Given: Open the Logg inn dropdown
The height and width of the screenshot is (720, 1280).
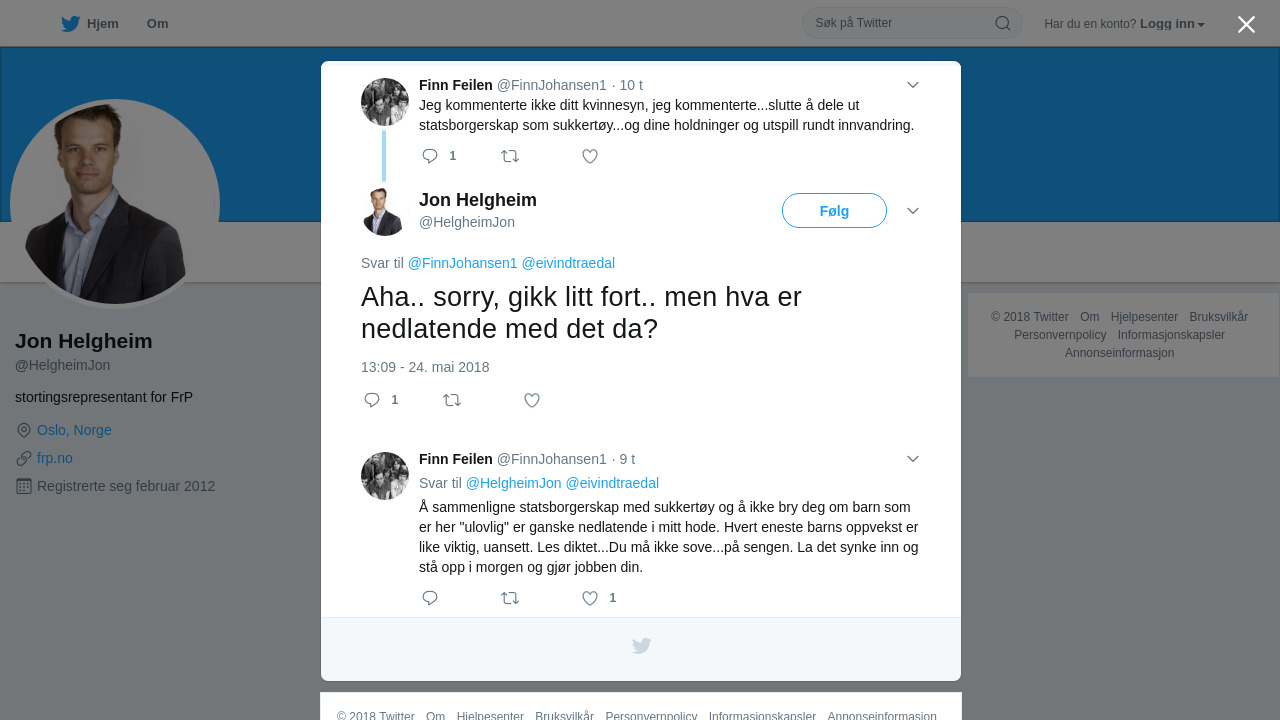Looking at the screenshot, I should 1172,24.
